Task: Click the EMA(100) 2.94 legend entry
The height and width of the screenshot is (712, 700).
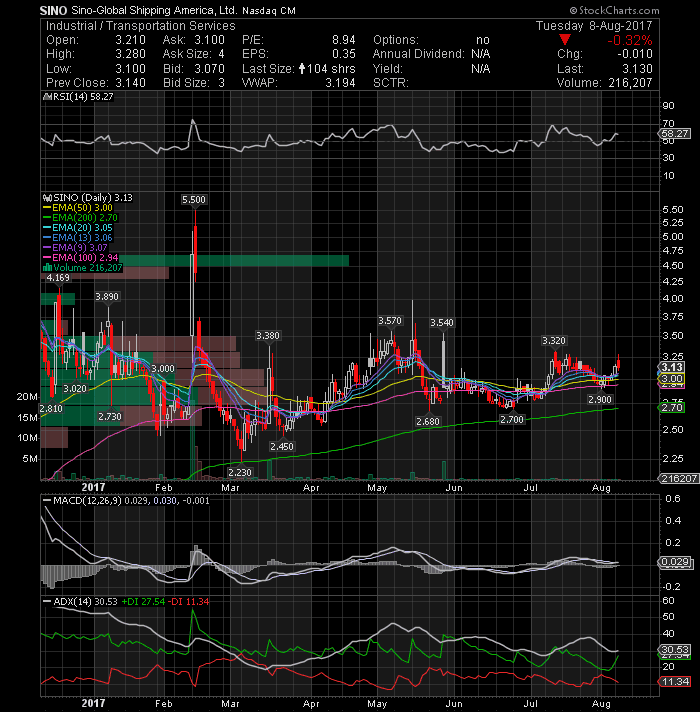Action: coord(80,257)
